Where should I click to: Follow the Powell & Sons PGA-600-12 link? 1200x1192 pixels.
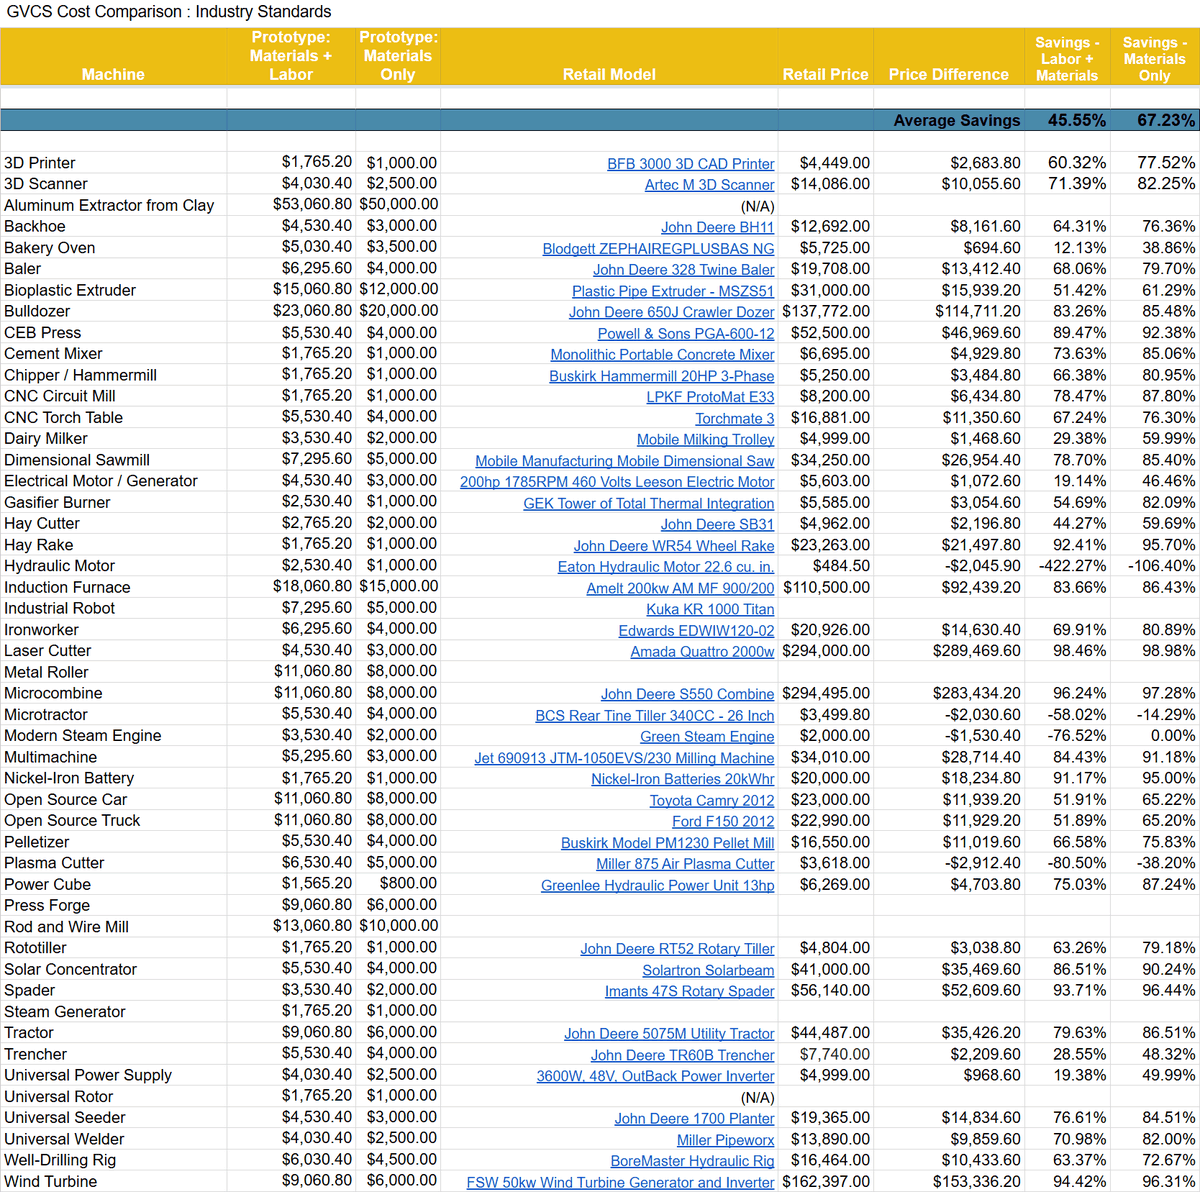point(685,334)
